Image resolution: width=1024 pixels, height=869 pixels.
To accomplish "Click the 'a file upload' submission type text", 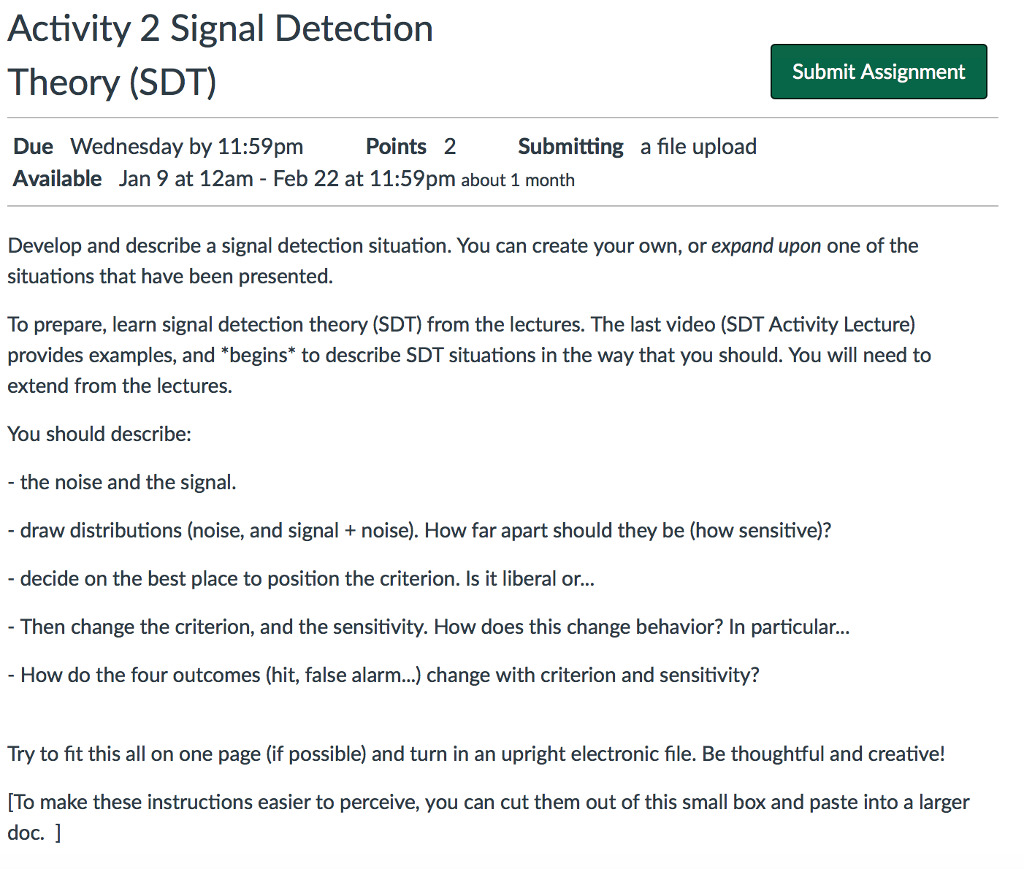I will 698,146.
